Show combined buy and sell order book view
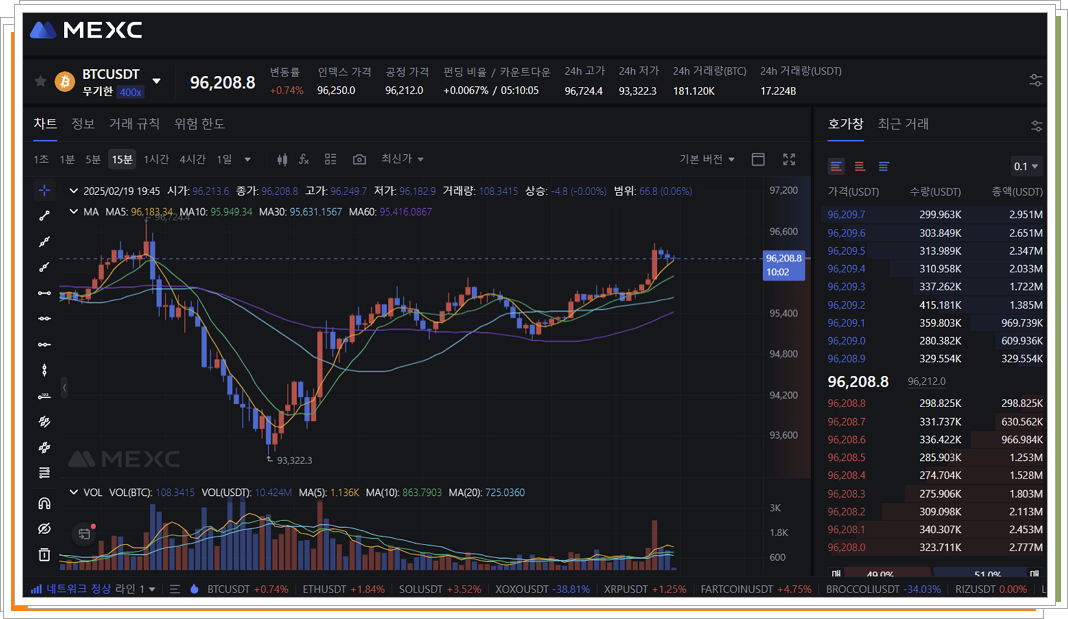Viewport: 1068px width, 619px height. [x=836, y=166]
